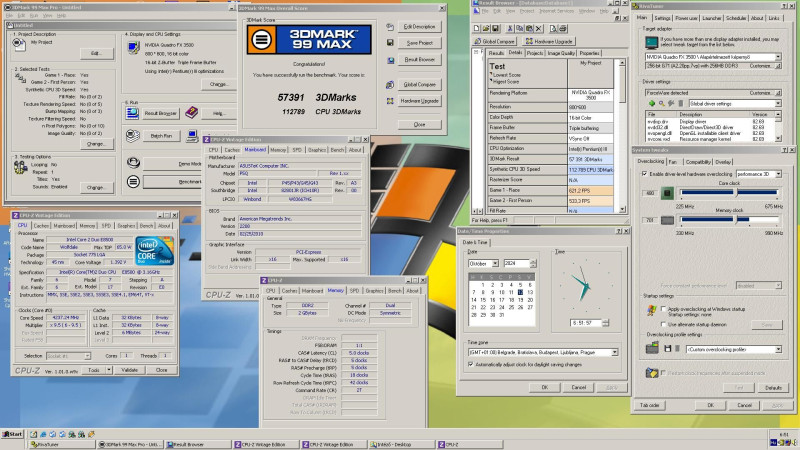The width and height of the screenshot is (800, 450).
Task: Open the Project menu in Result Browser
Action: click(528, 11)
